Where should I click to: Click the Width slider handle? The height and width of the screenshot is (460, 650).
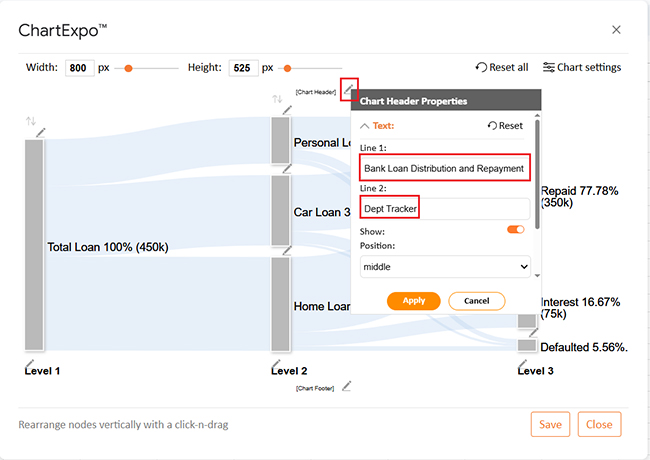(128, 68)
